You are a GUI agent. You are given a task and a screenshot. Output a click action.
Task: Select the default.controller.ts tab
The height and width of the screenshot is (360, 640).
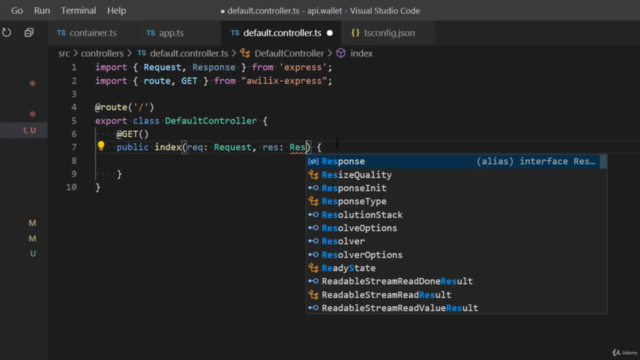click(282, 33)
